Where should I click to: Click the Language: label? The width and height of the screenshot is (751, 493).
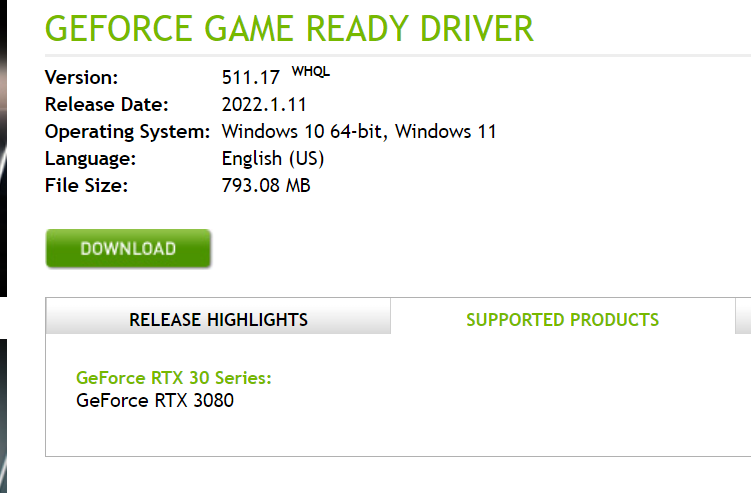pos(91,159)
